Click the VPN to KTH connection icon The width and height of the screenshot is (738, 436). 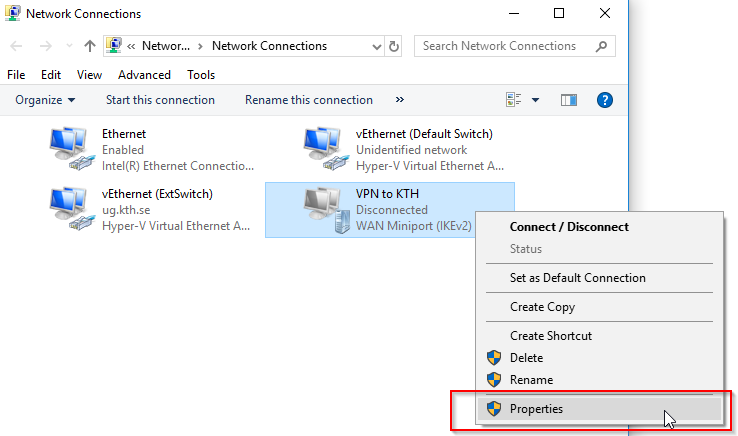pyautogui.click(x=325, y=206)
